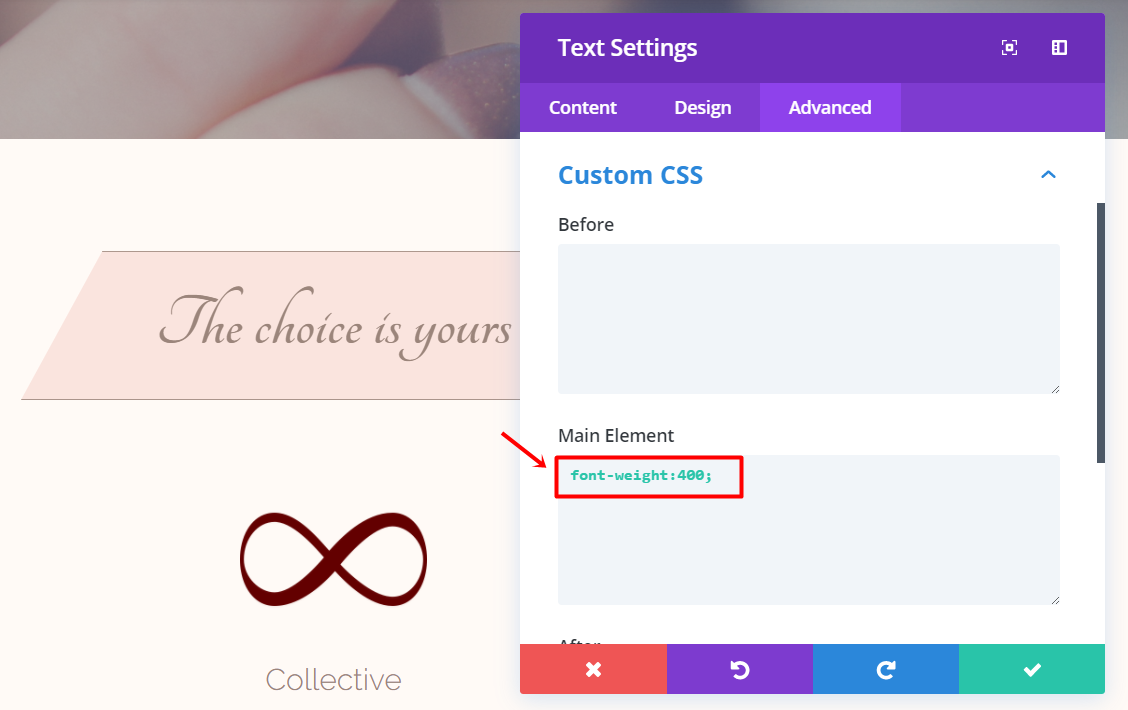Select "The choice is yours" heading text
Screen dimensions: 1128x710
pyautogui.click(x=336, y=326)
